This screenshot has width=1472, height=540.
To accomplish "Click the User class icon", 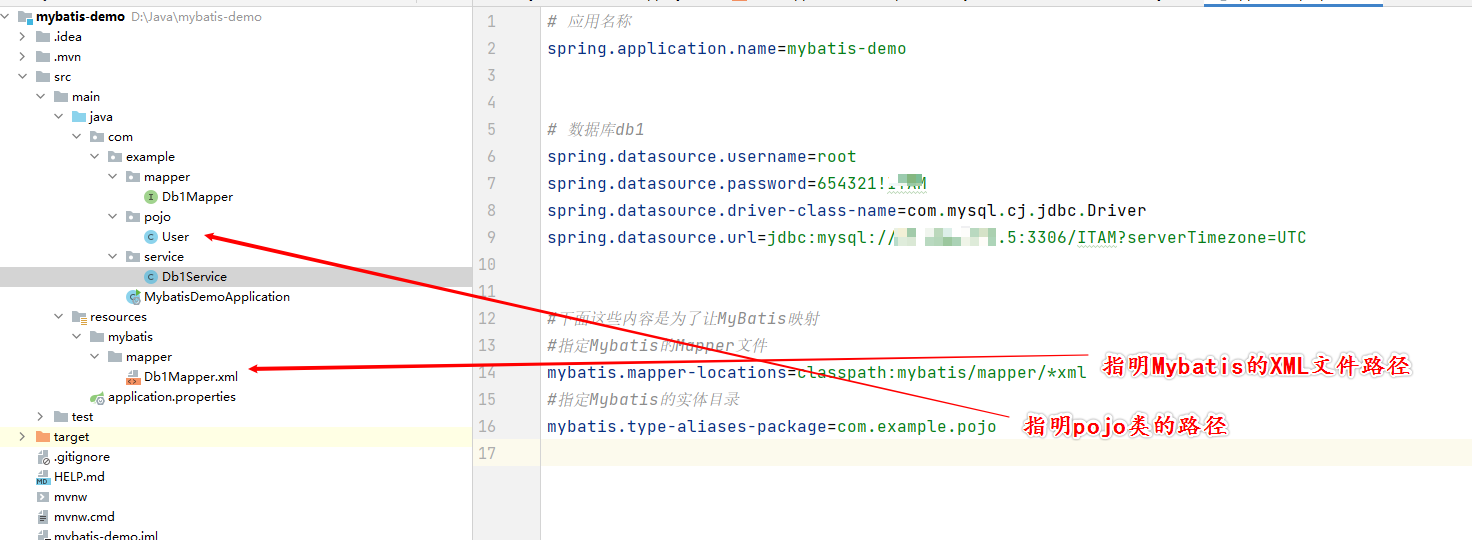I will click(151, 237).
